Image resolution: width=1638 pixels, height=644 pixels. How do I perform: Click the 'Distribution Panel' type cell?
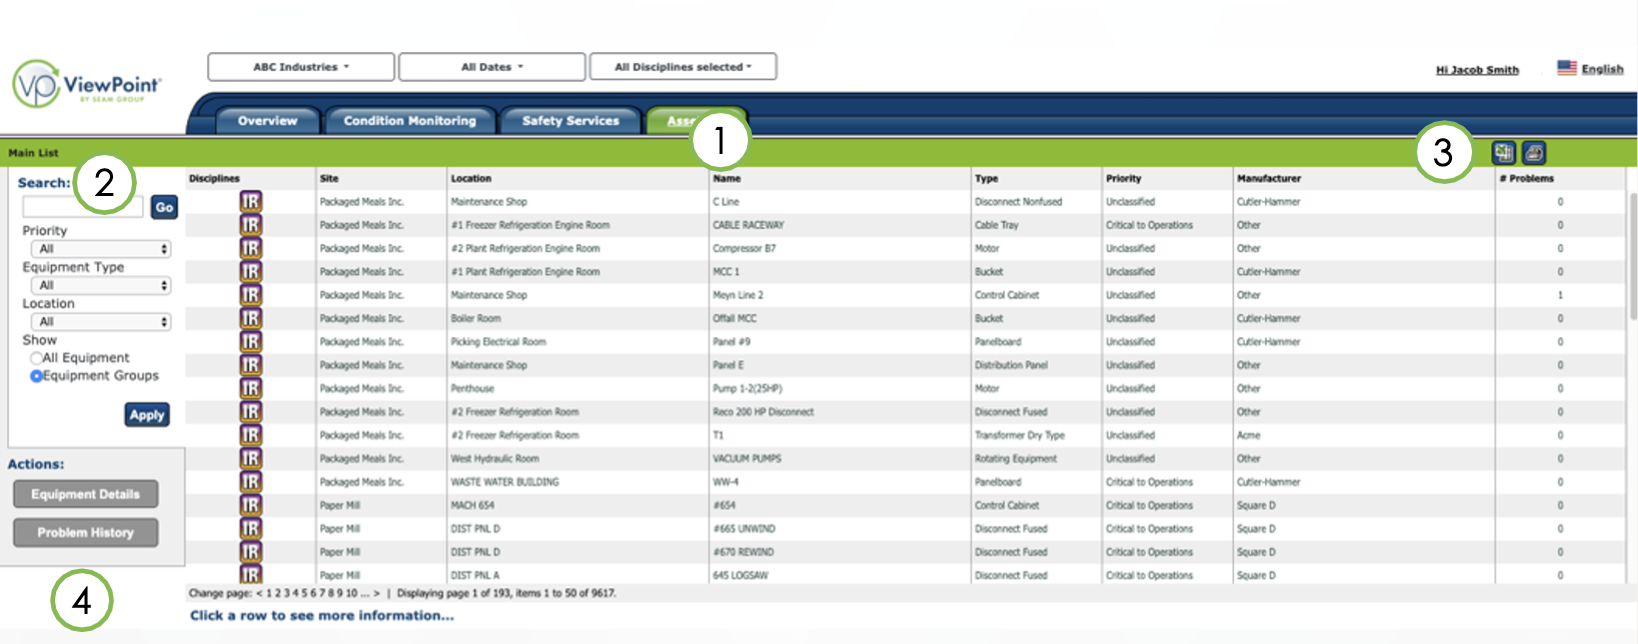point(1011,365)
